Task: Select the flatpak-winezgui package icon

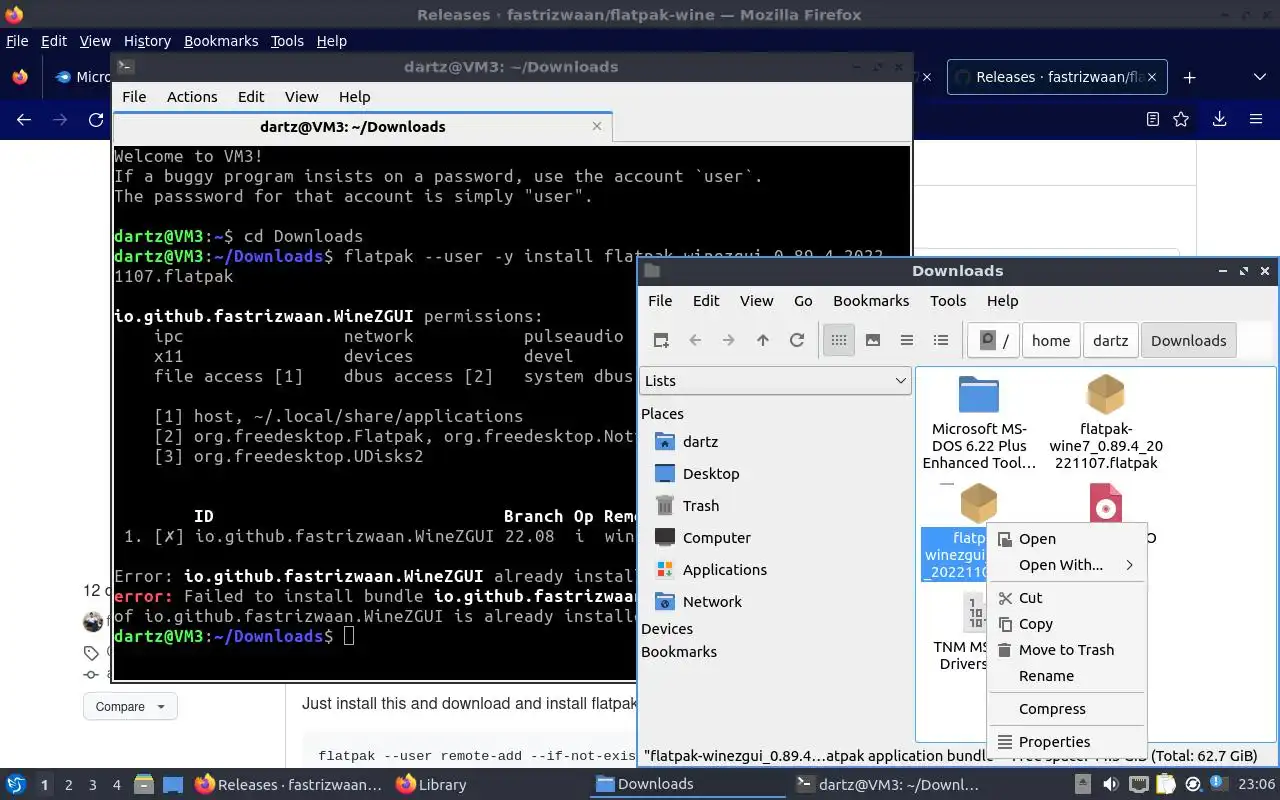Action: (979, 503)
